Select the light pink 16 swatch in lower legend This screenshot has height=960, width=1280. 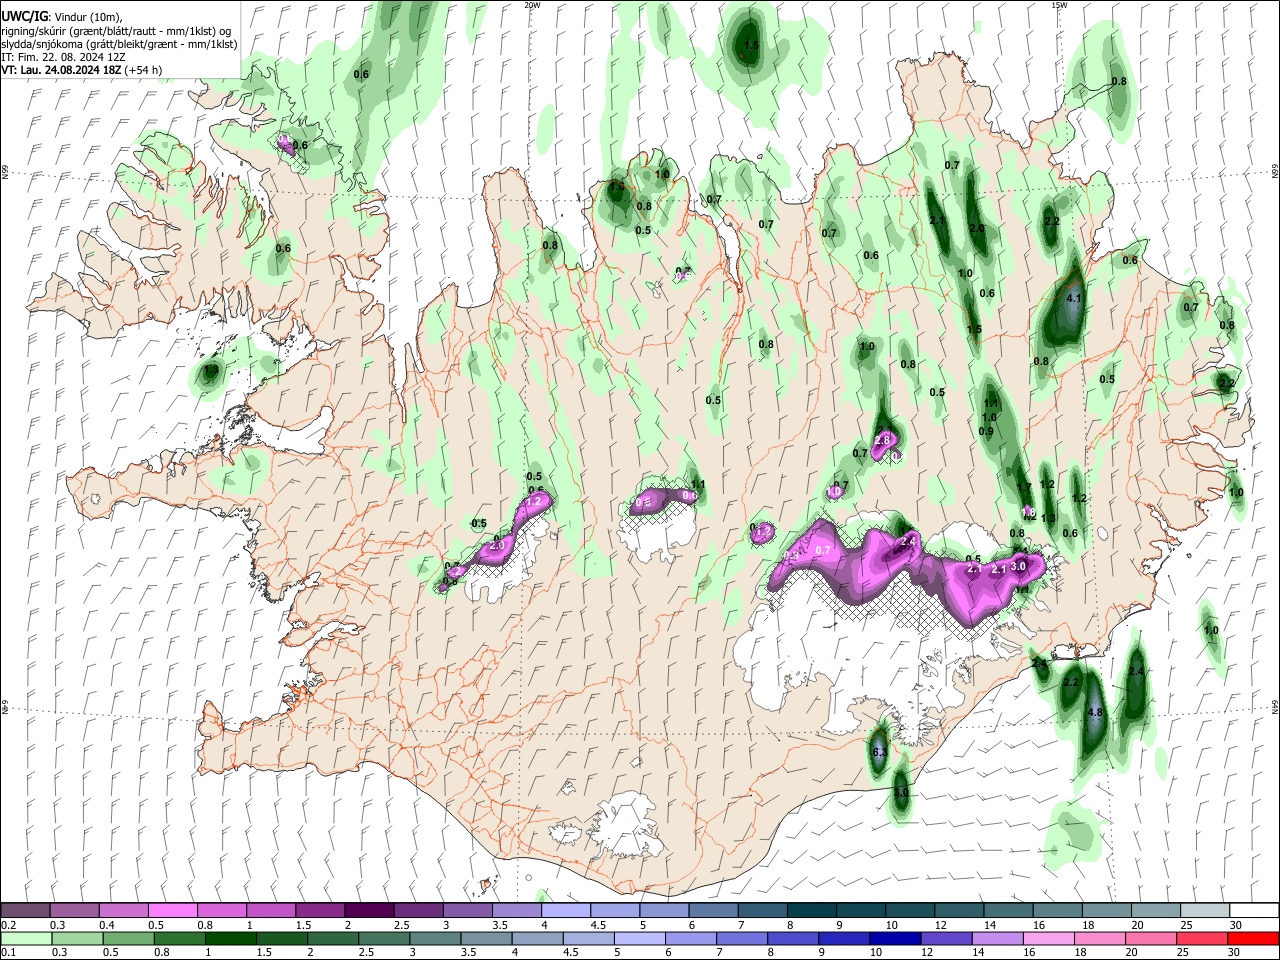pos(1049,938)
